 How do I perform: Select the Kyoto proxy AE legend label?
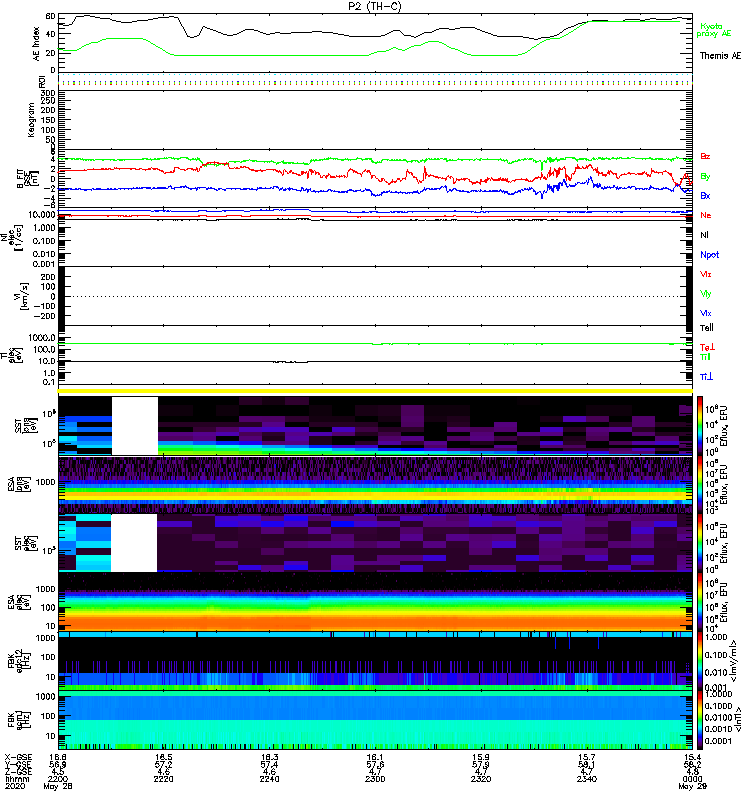point(714,30)
